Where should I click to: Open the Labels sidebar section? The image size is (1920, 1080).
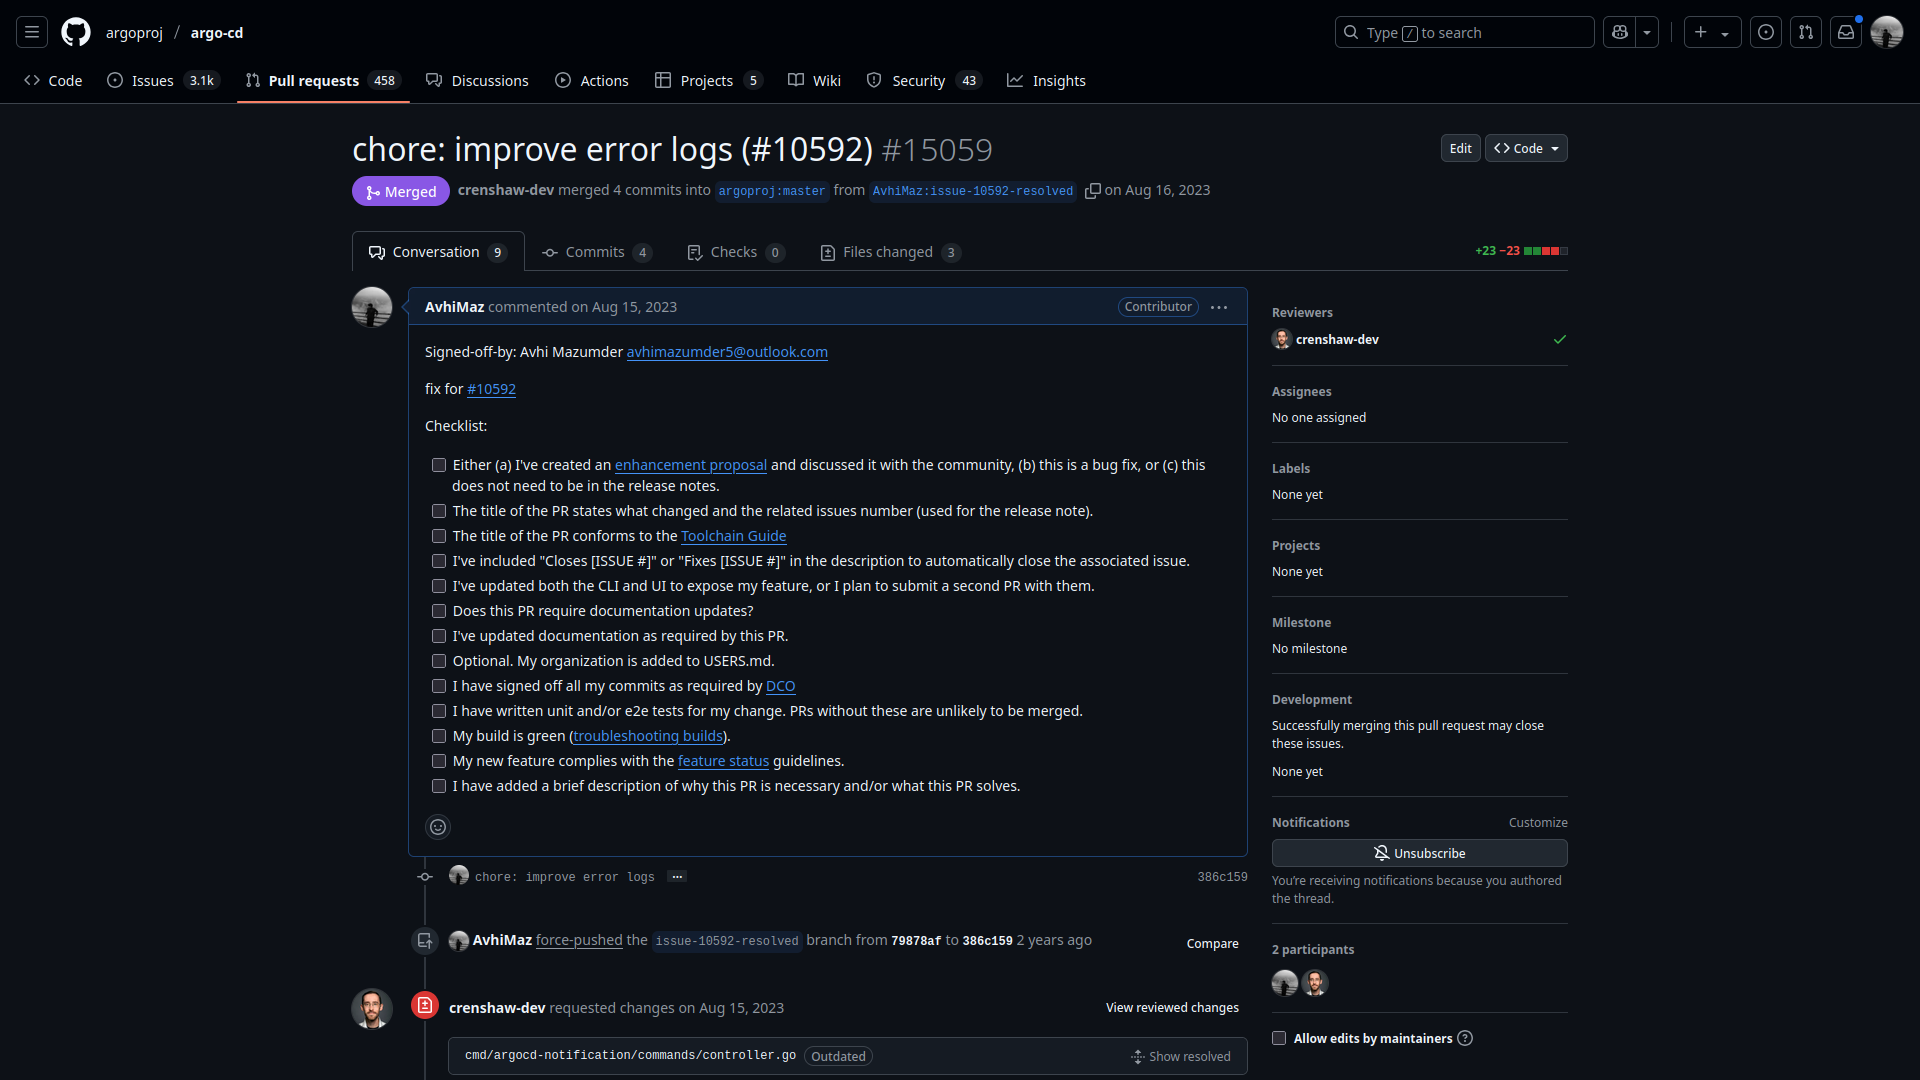coord(1291,469)
